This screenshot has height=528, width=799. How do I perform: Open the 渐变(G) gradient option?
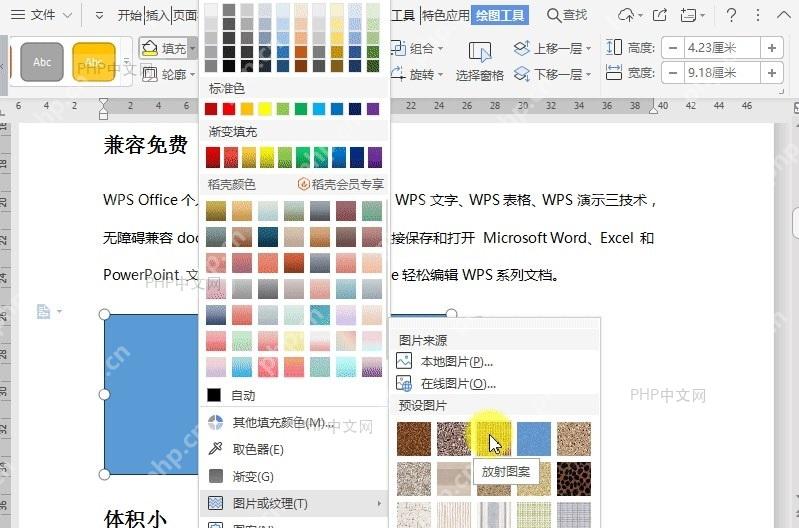click(x=253, y=476)
